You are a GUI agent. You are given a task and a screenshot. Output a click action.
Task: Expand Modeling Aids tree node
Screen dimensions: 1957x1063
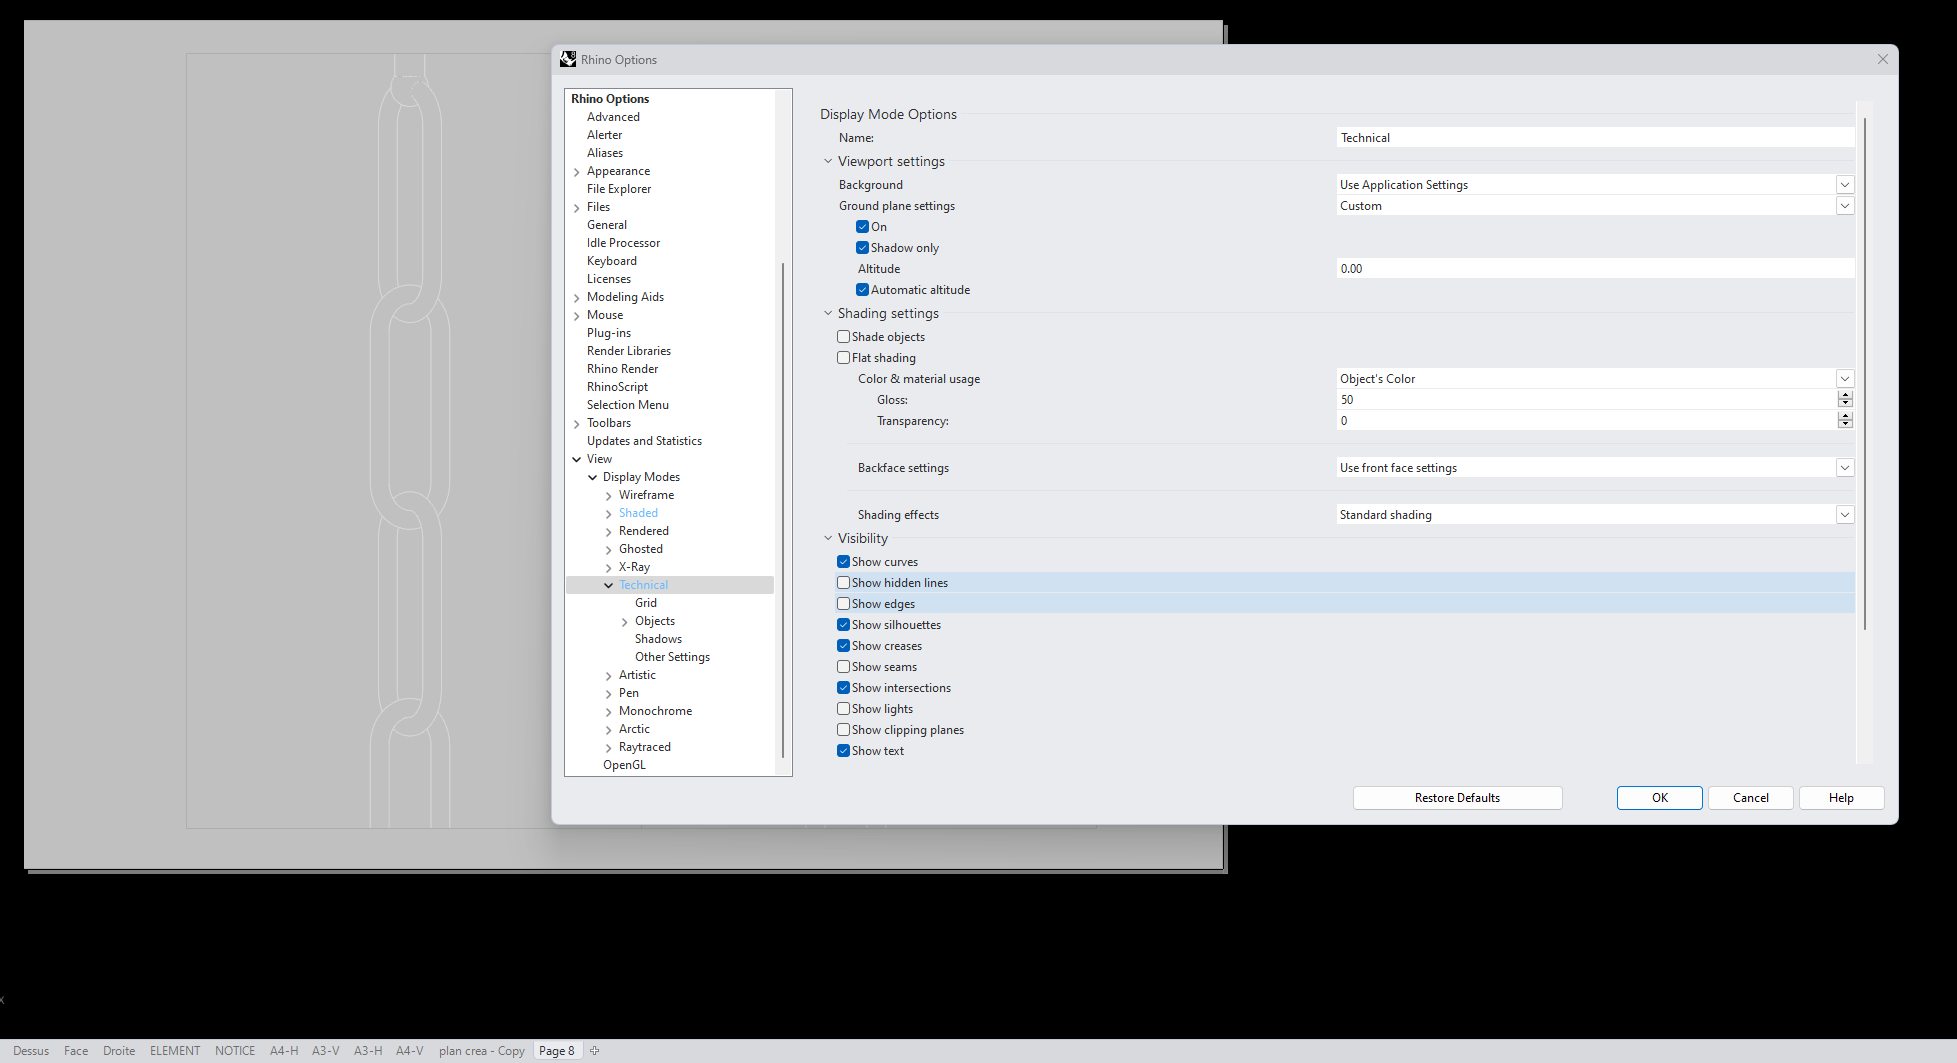[577, 298]
